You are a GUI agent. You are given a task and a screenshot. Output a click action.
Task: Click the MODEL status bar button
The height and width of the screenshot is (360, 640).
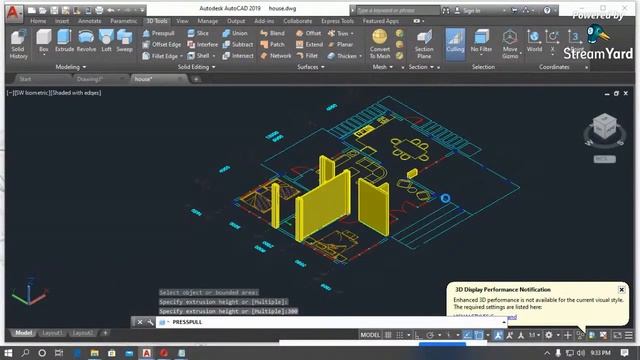(x=370, y=335)
